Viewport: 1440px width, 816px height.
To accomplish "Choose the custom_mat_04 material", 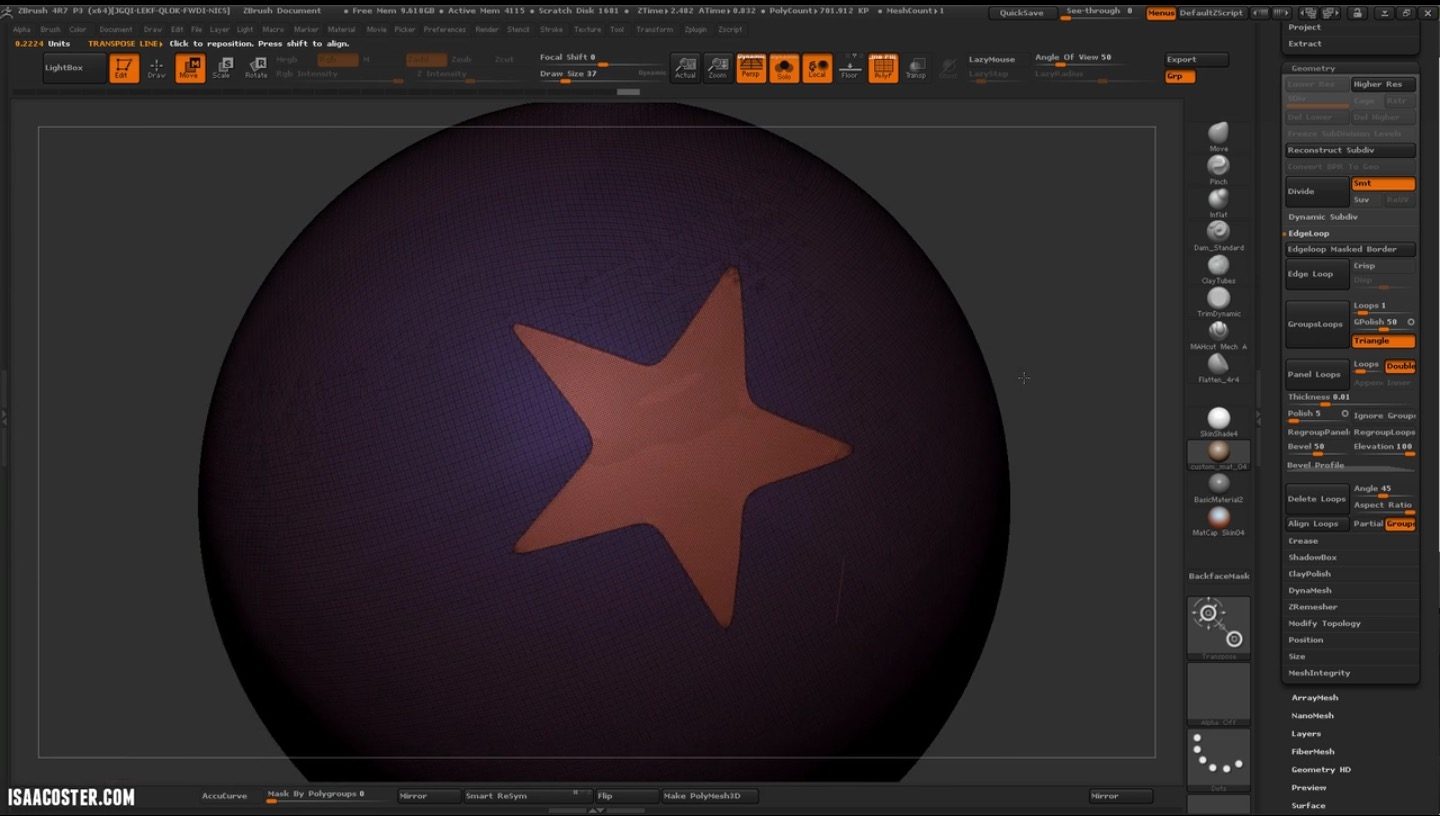I will (1218, 454).
